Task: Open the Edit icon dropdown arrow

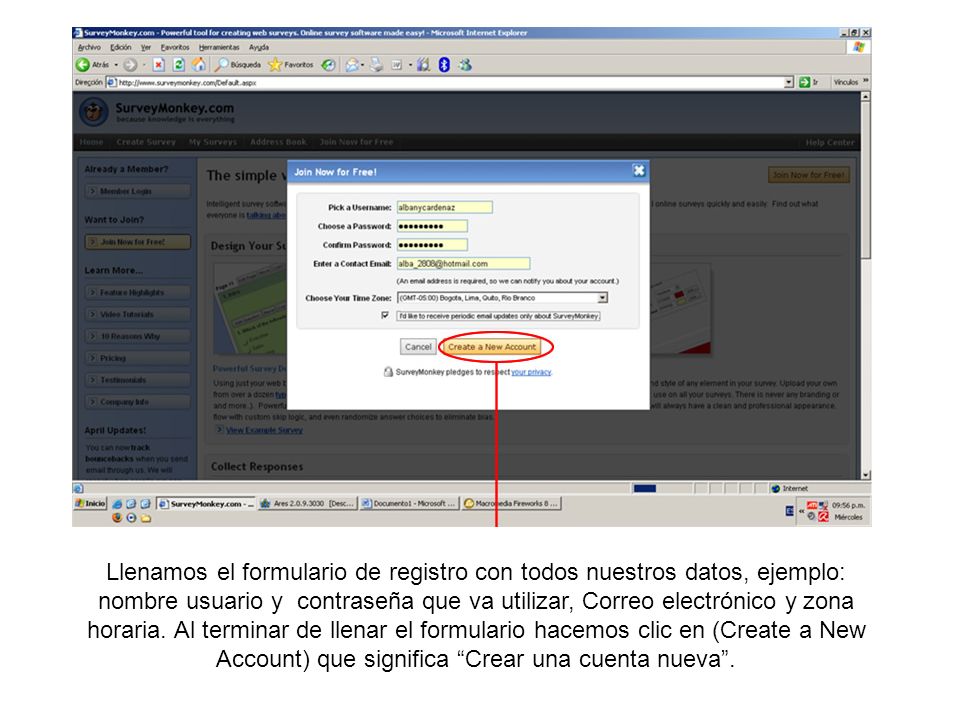Action: 410,64
